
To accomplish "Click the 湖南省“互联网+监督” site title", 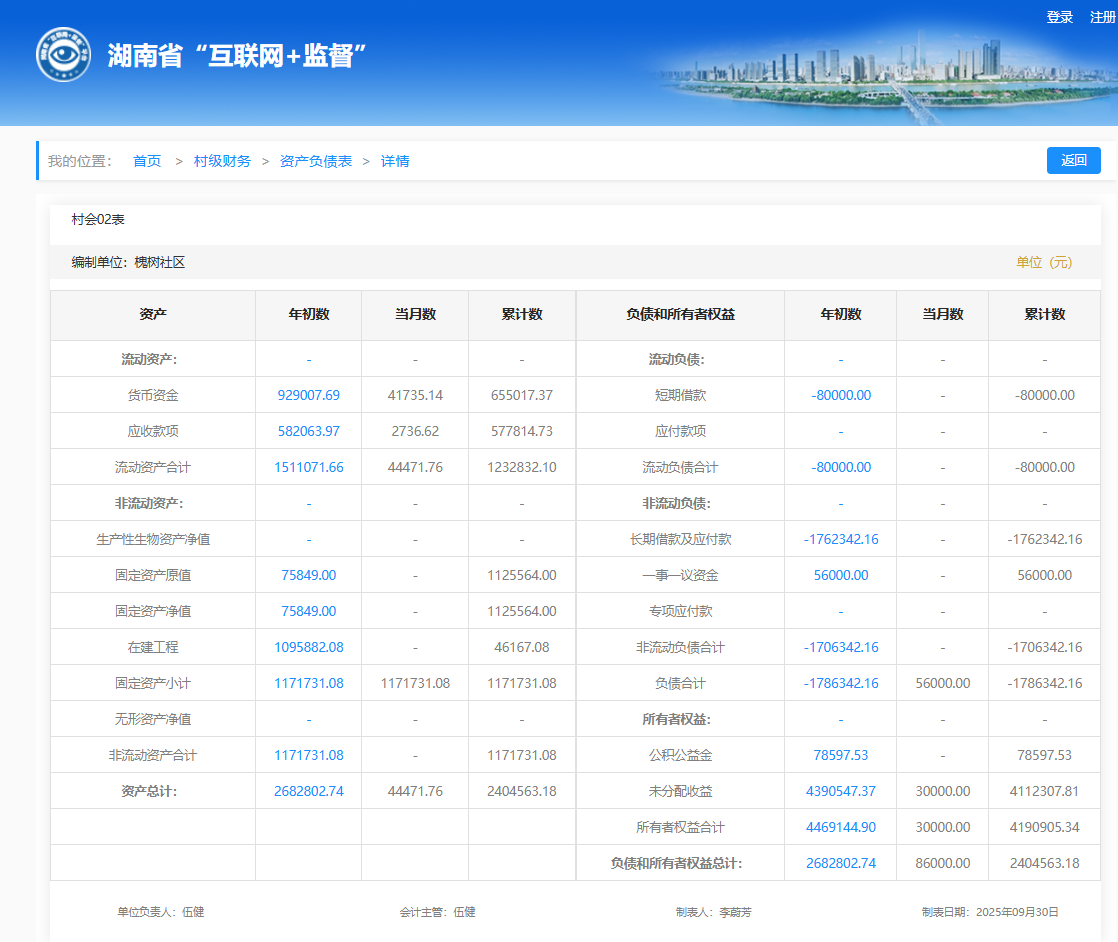I will (x=237, y=56).
